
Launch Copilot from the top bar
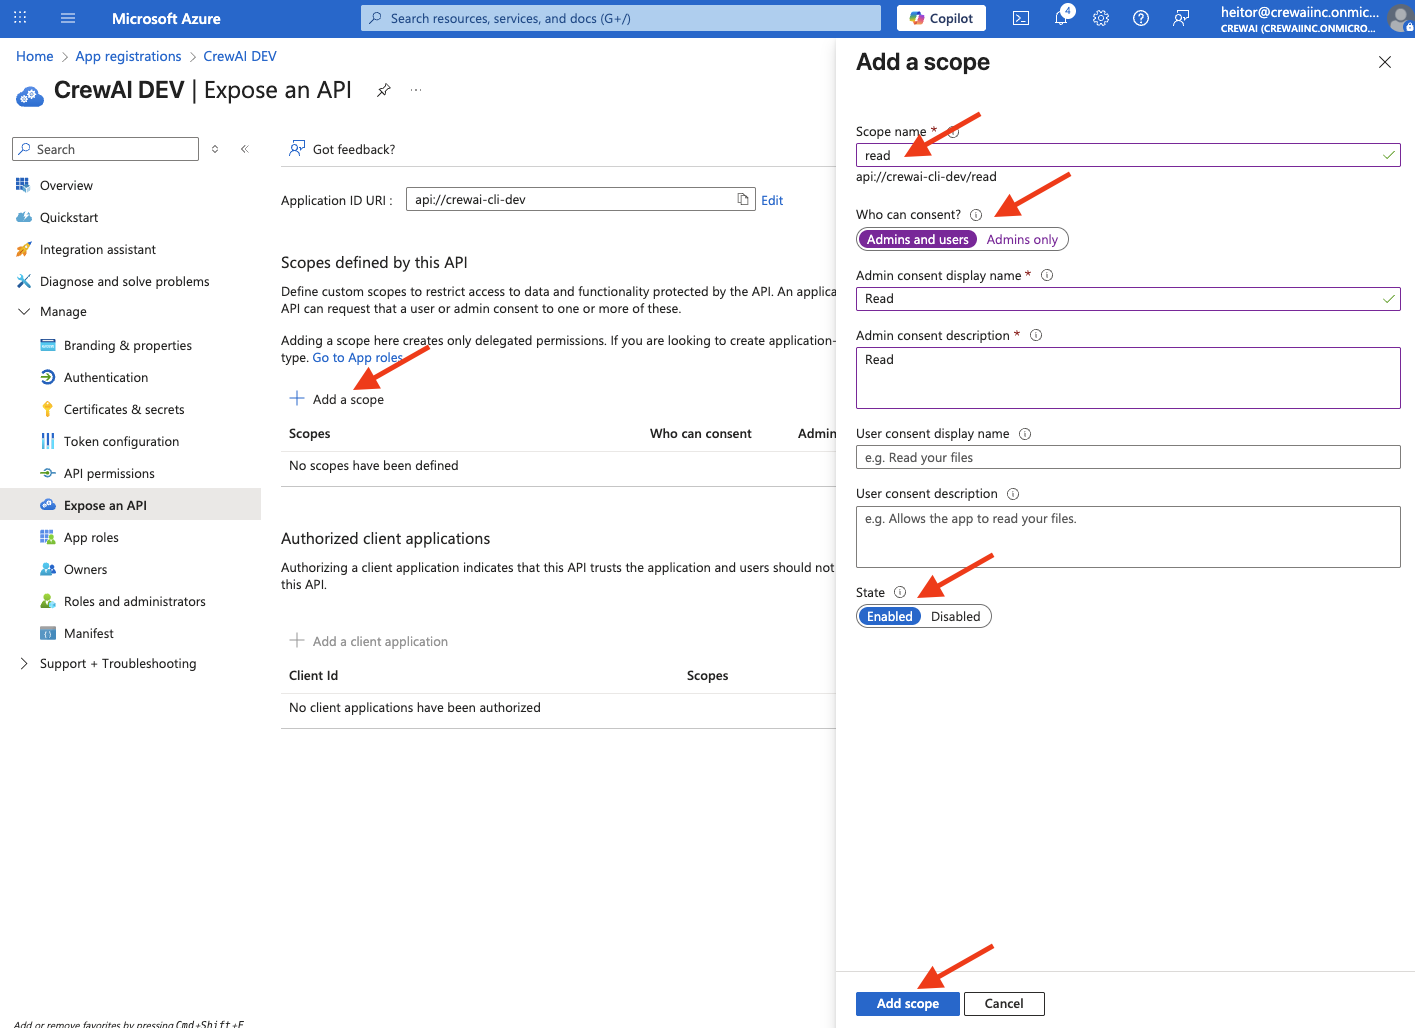tap(940, 18)
